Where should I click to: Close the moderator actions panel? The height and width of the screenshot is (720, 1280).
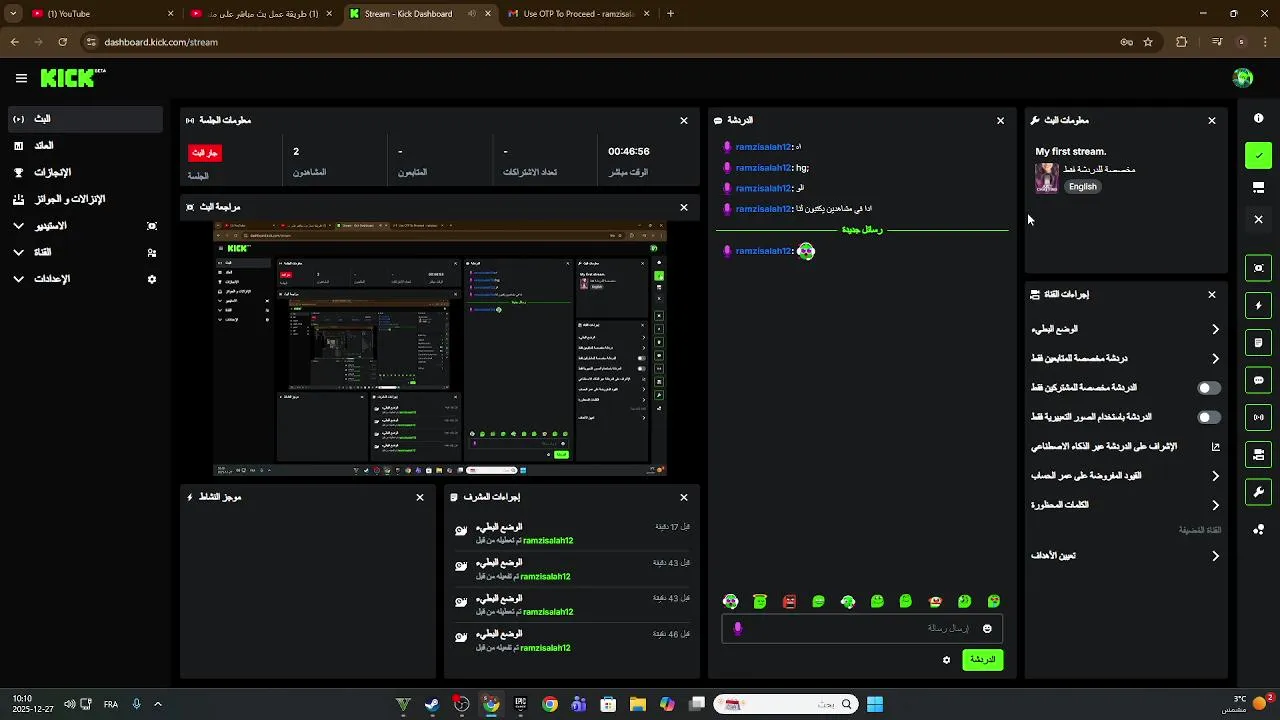pyautogui.click(x=684, y=497)
